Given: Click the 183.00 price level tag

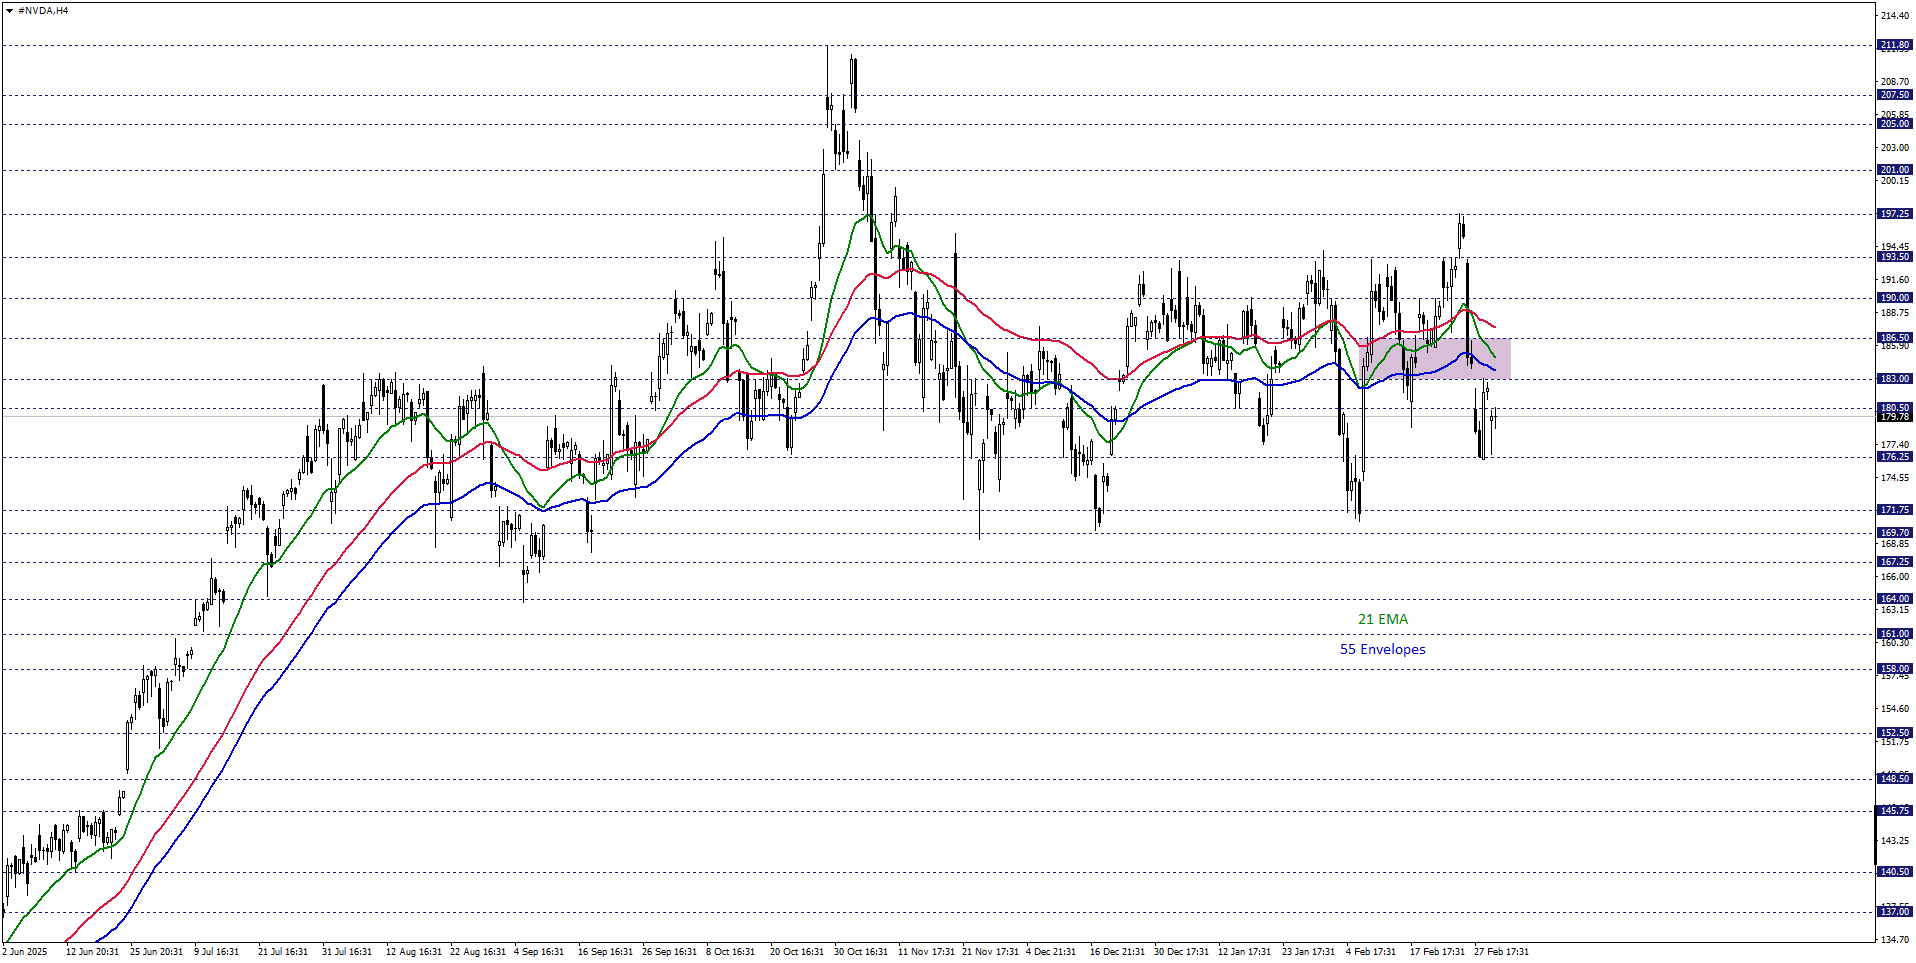Looking at the screenshot, I should pyautogui.click(x=1894, y=379).
